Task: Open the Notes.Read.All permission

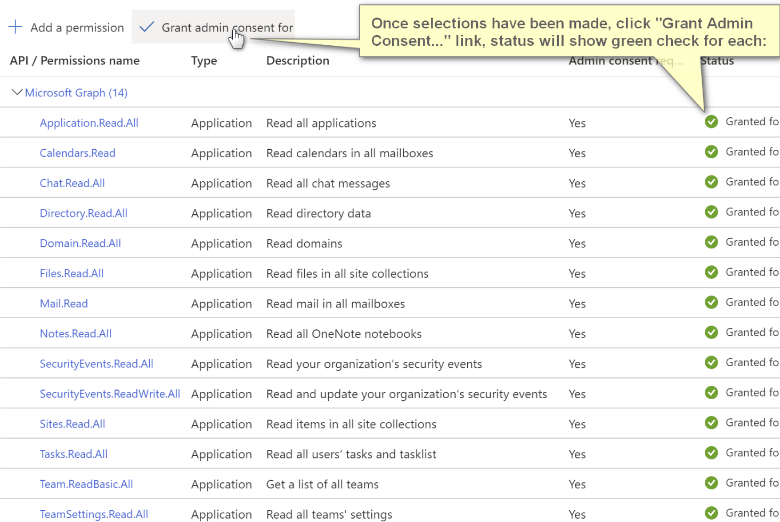Action: 76,333
